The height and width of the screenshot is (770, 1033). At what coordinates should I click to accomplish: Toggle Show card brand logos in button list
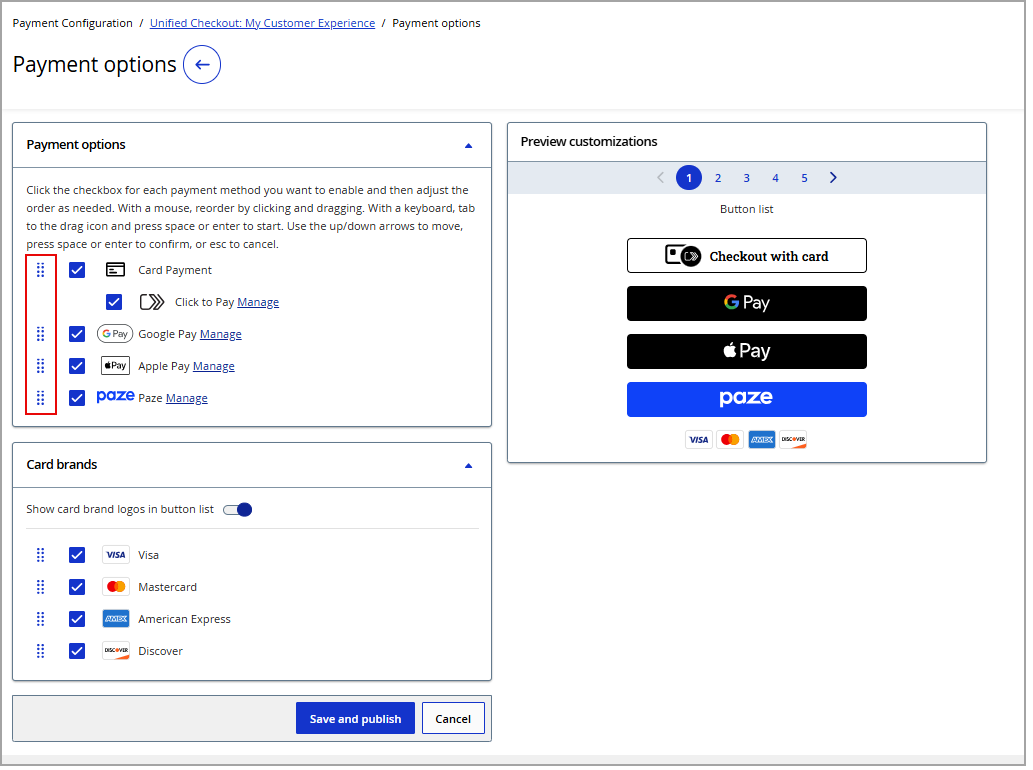click(238, 512)
